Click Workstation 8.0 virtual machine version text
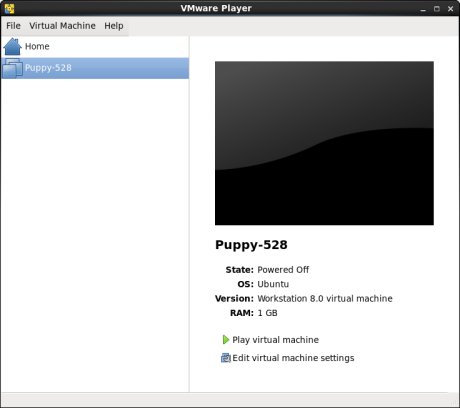The image size is (460, 408). pos(325,298)
